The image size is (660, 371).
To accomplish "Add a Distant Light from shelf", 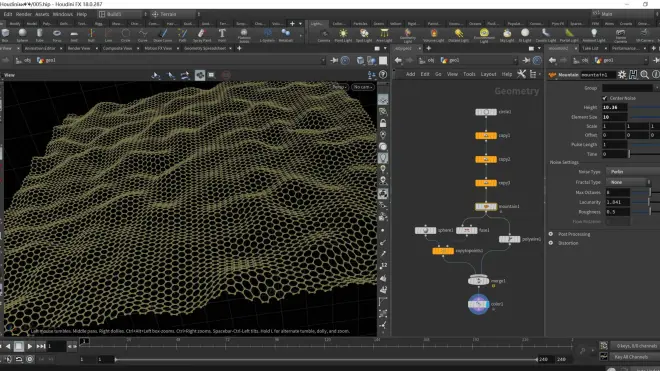I will (458, 35).
